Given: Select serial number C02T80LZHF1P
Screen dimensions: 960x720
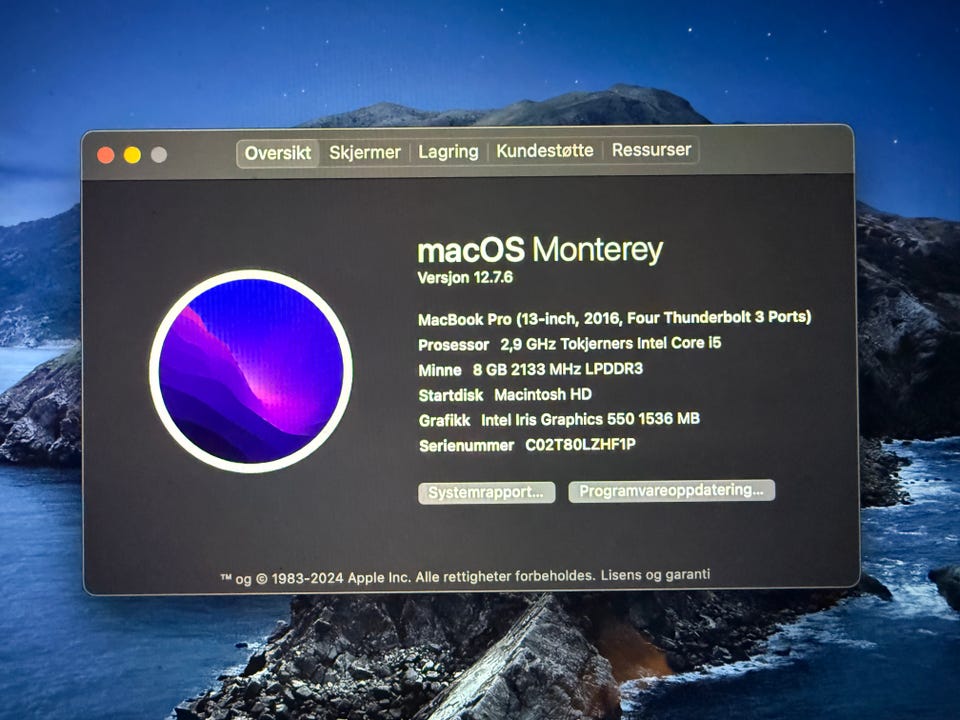Looking at the screenshot, I should (580, 445).
